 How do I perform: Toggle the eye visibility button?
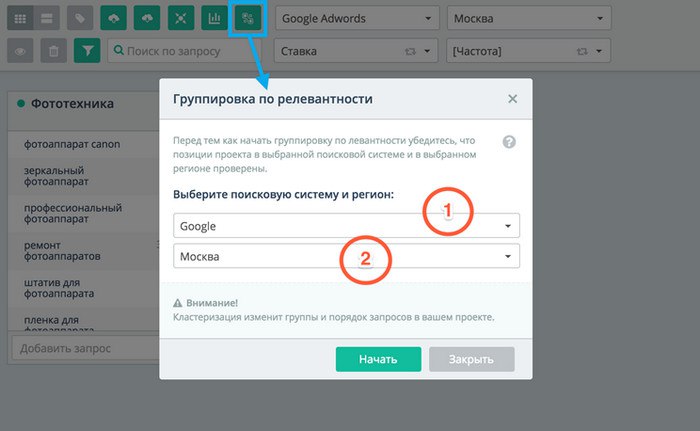coord(20,51)
